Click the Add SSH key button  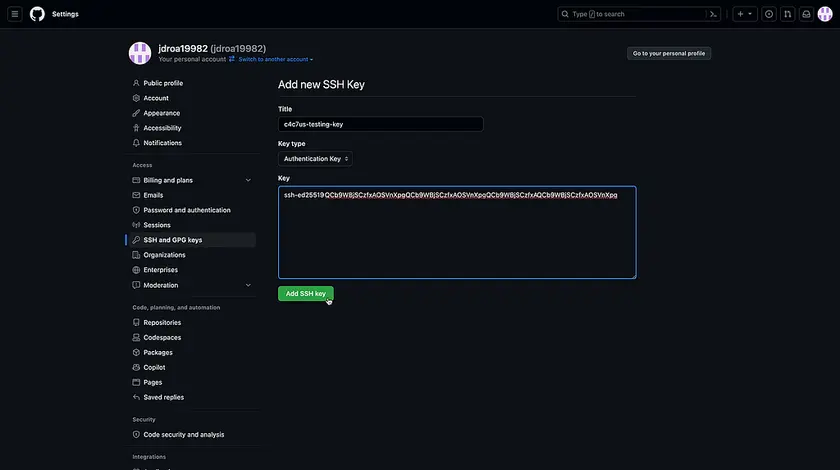coord(305,294)
